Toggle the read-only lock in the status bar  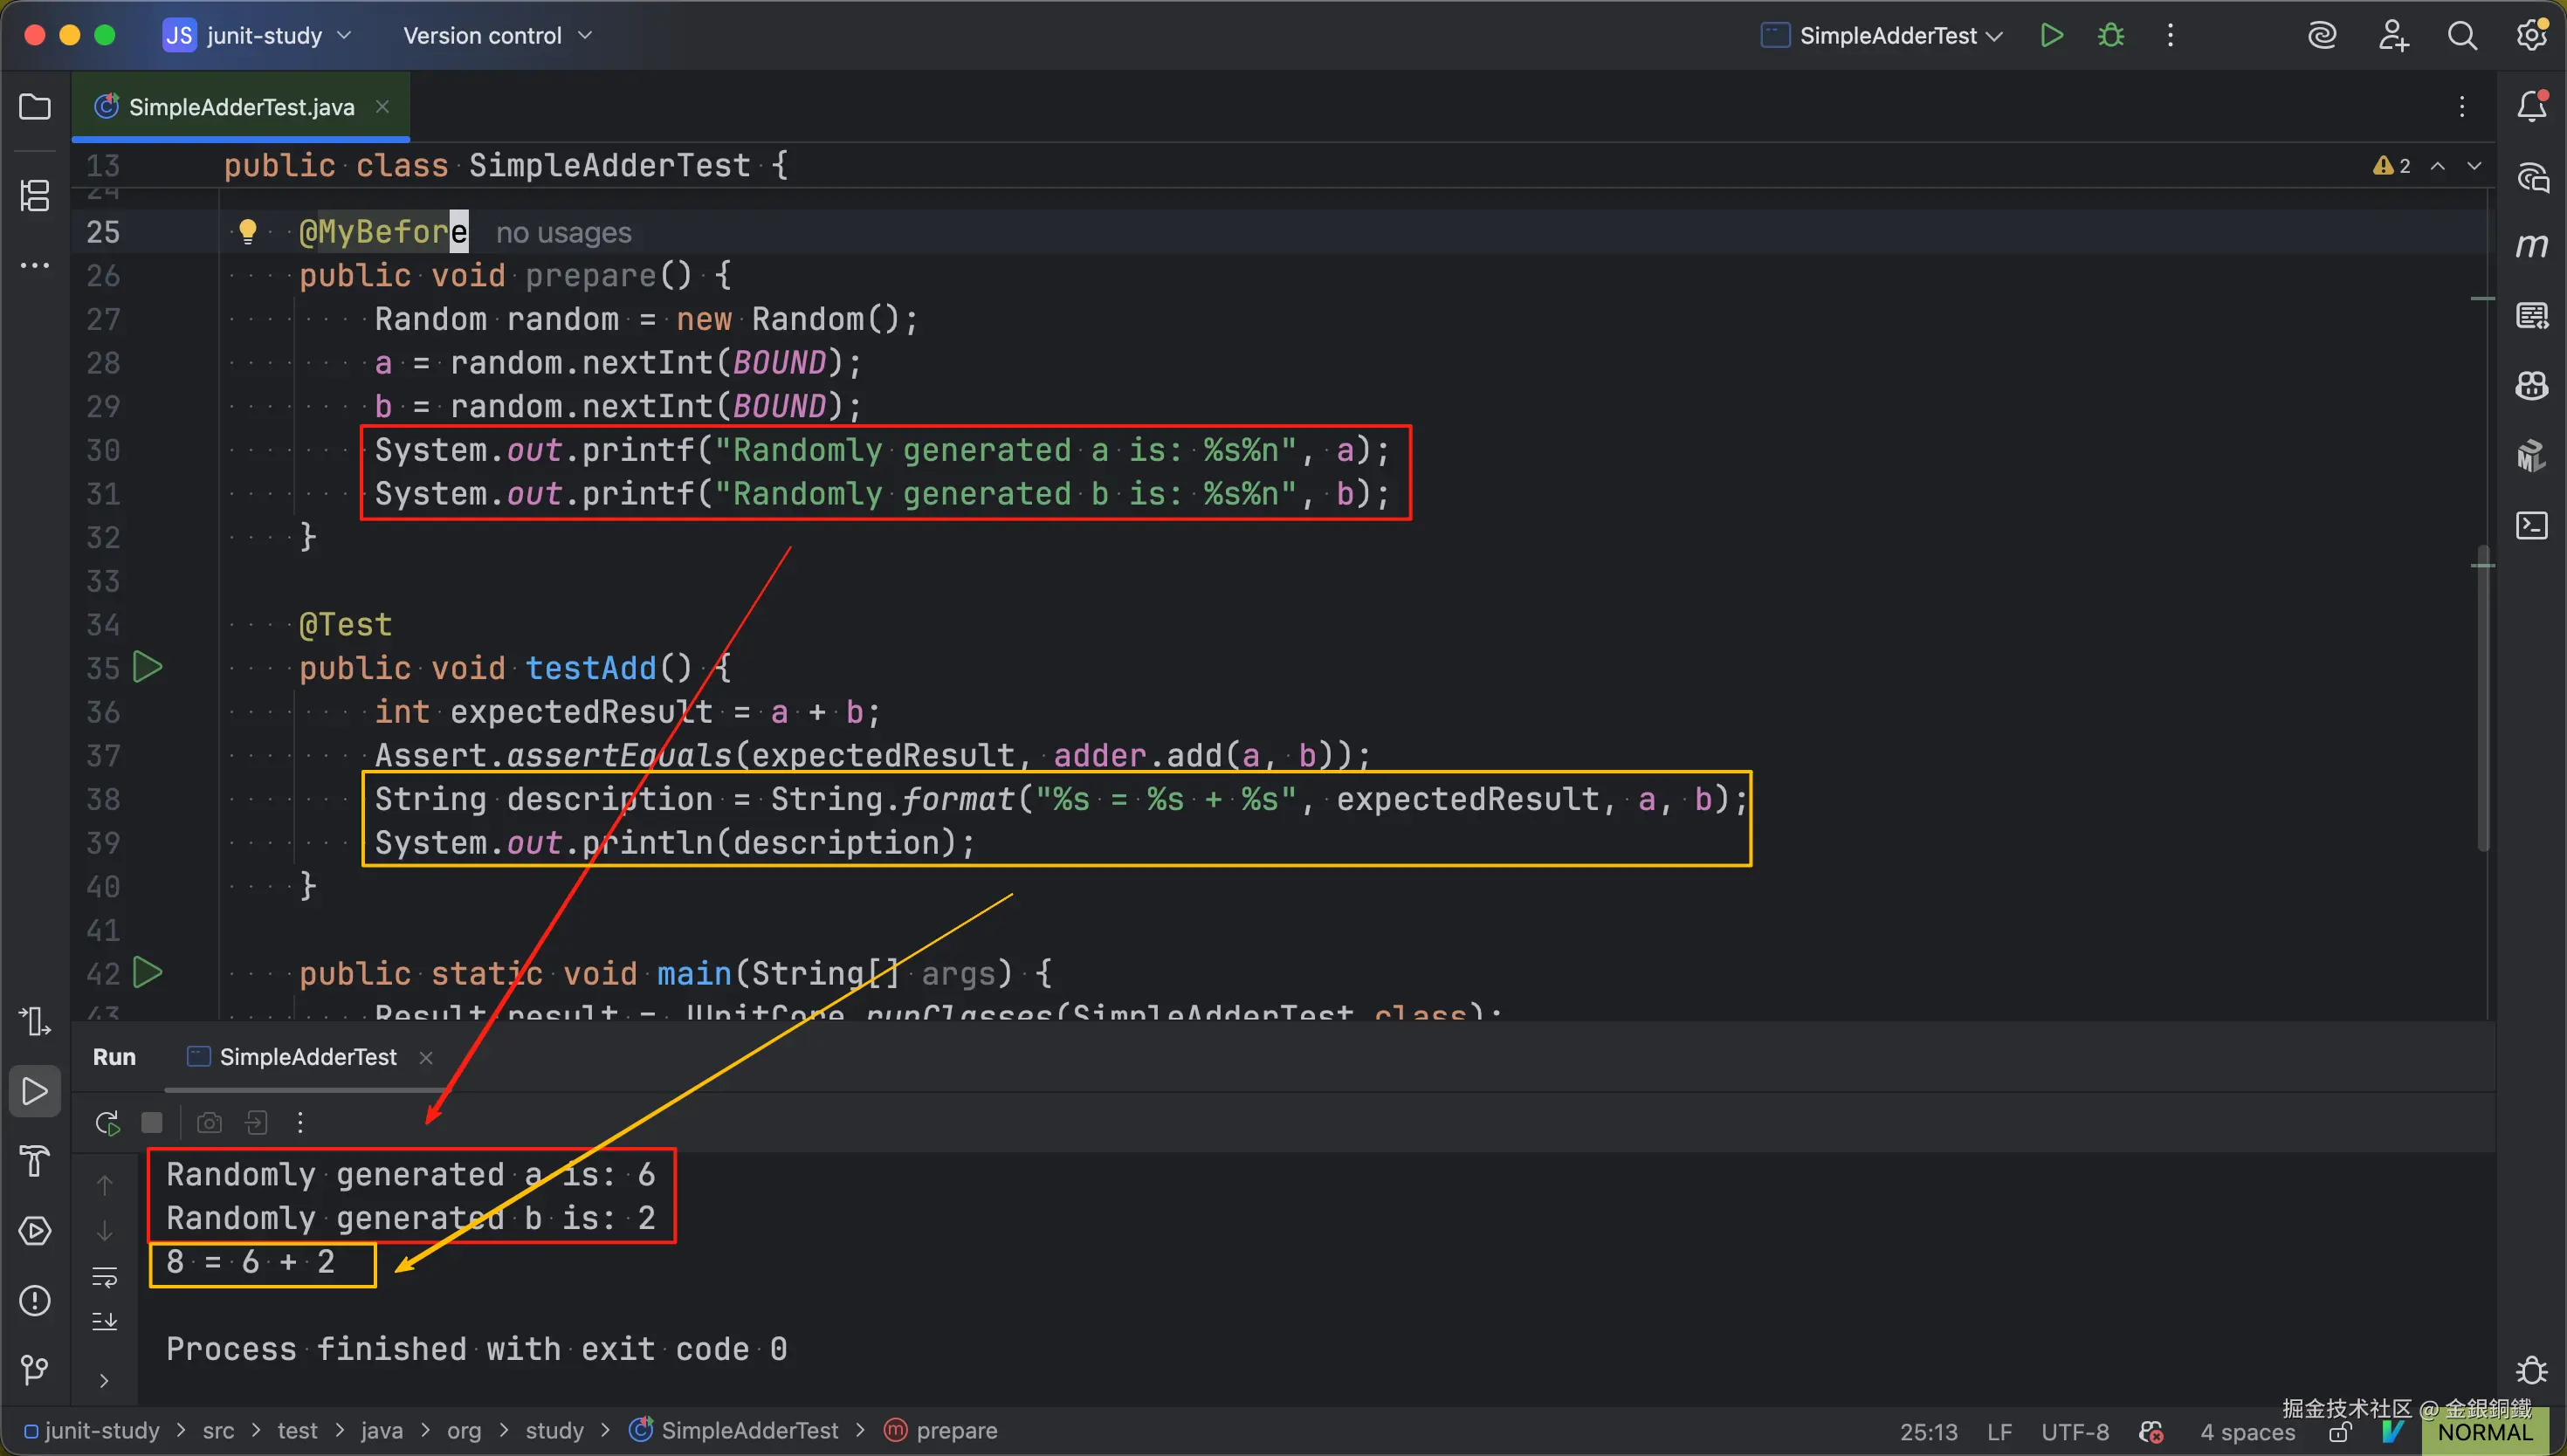coord(2340,1433)
